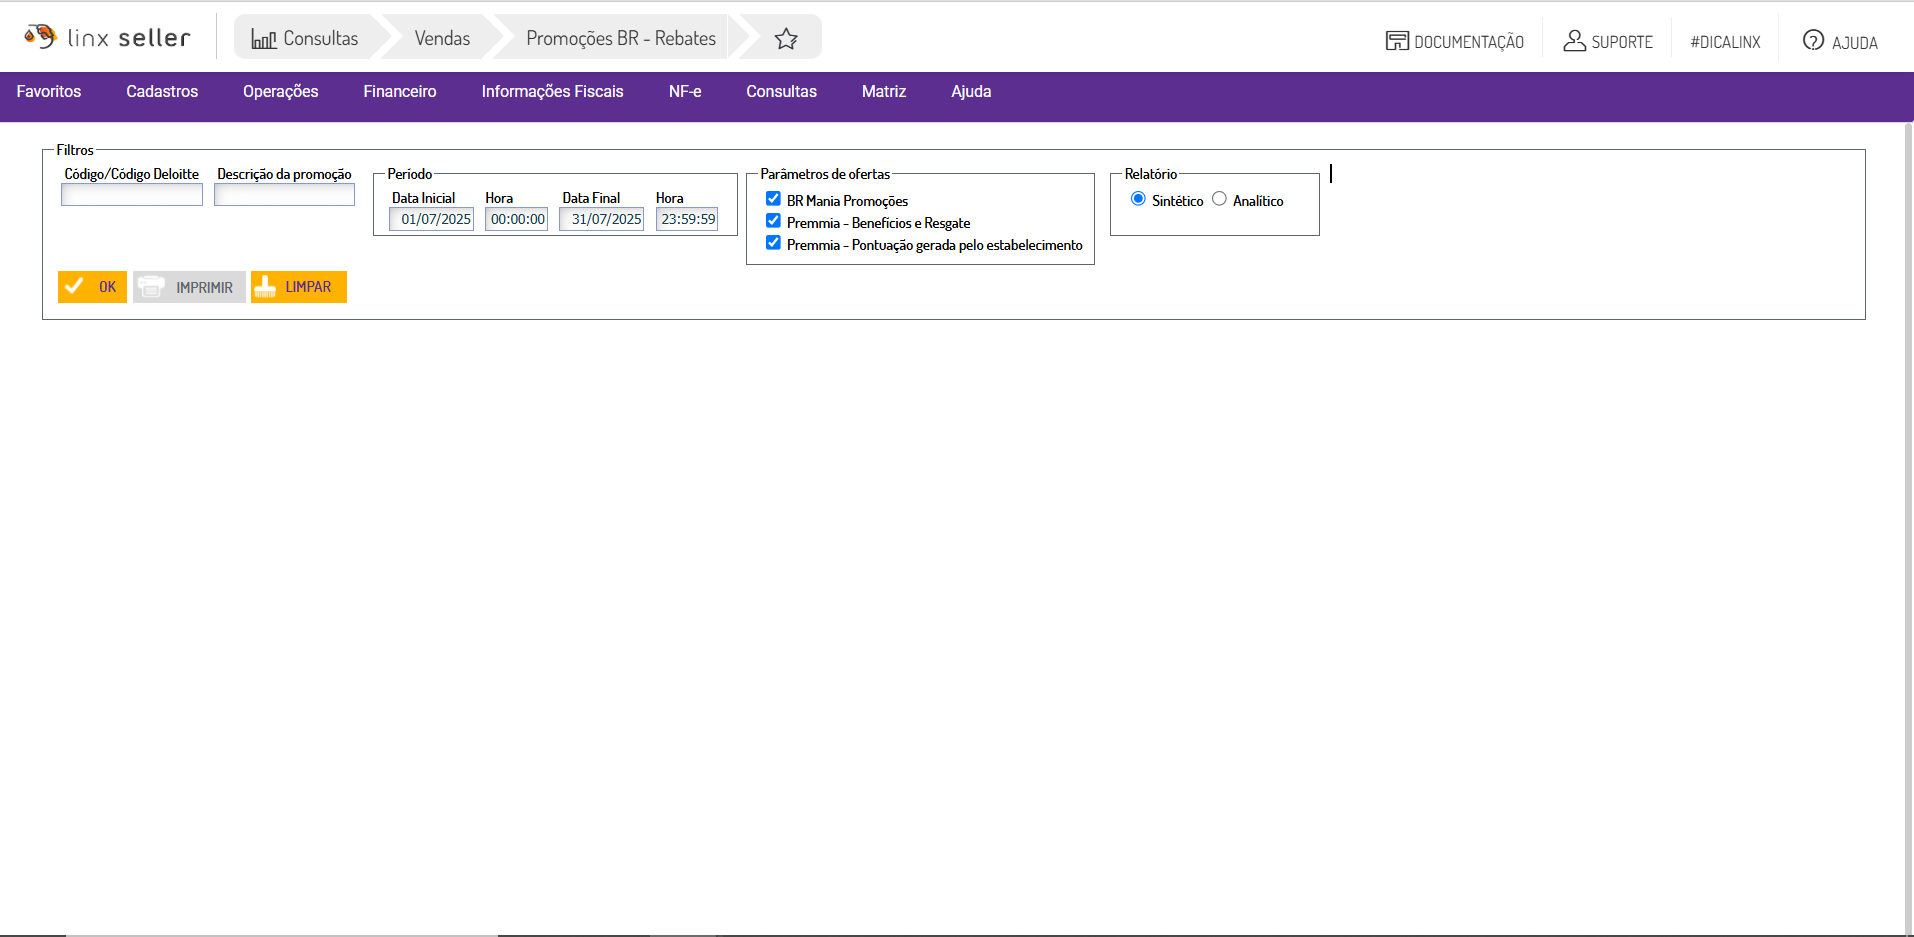This screenshot has width=1914, height=937.
Task: Focus the Descrição da promoção field
Action: 284,195
